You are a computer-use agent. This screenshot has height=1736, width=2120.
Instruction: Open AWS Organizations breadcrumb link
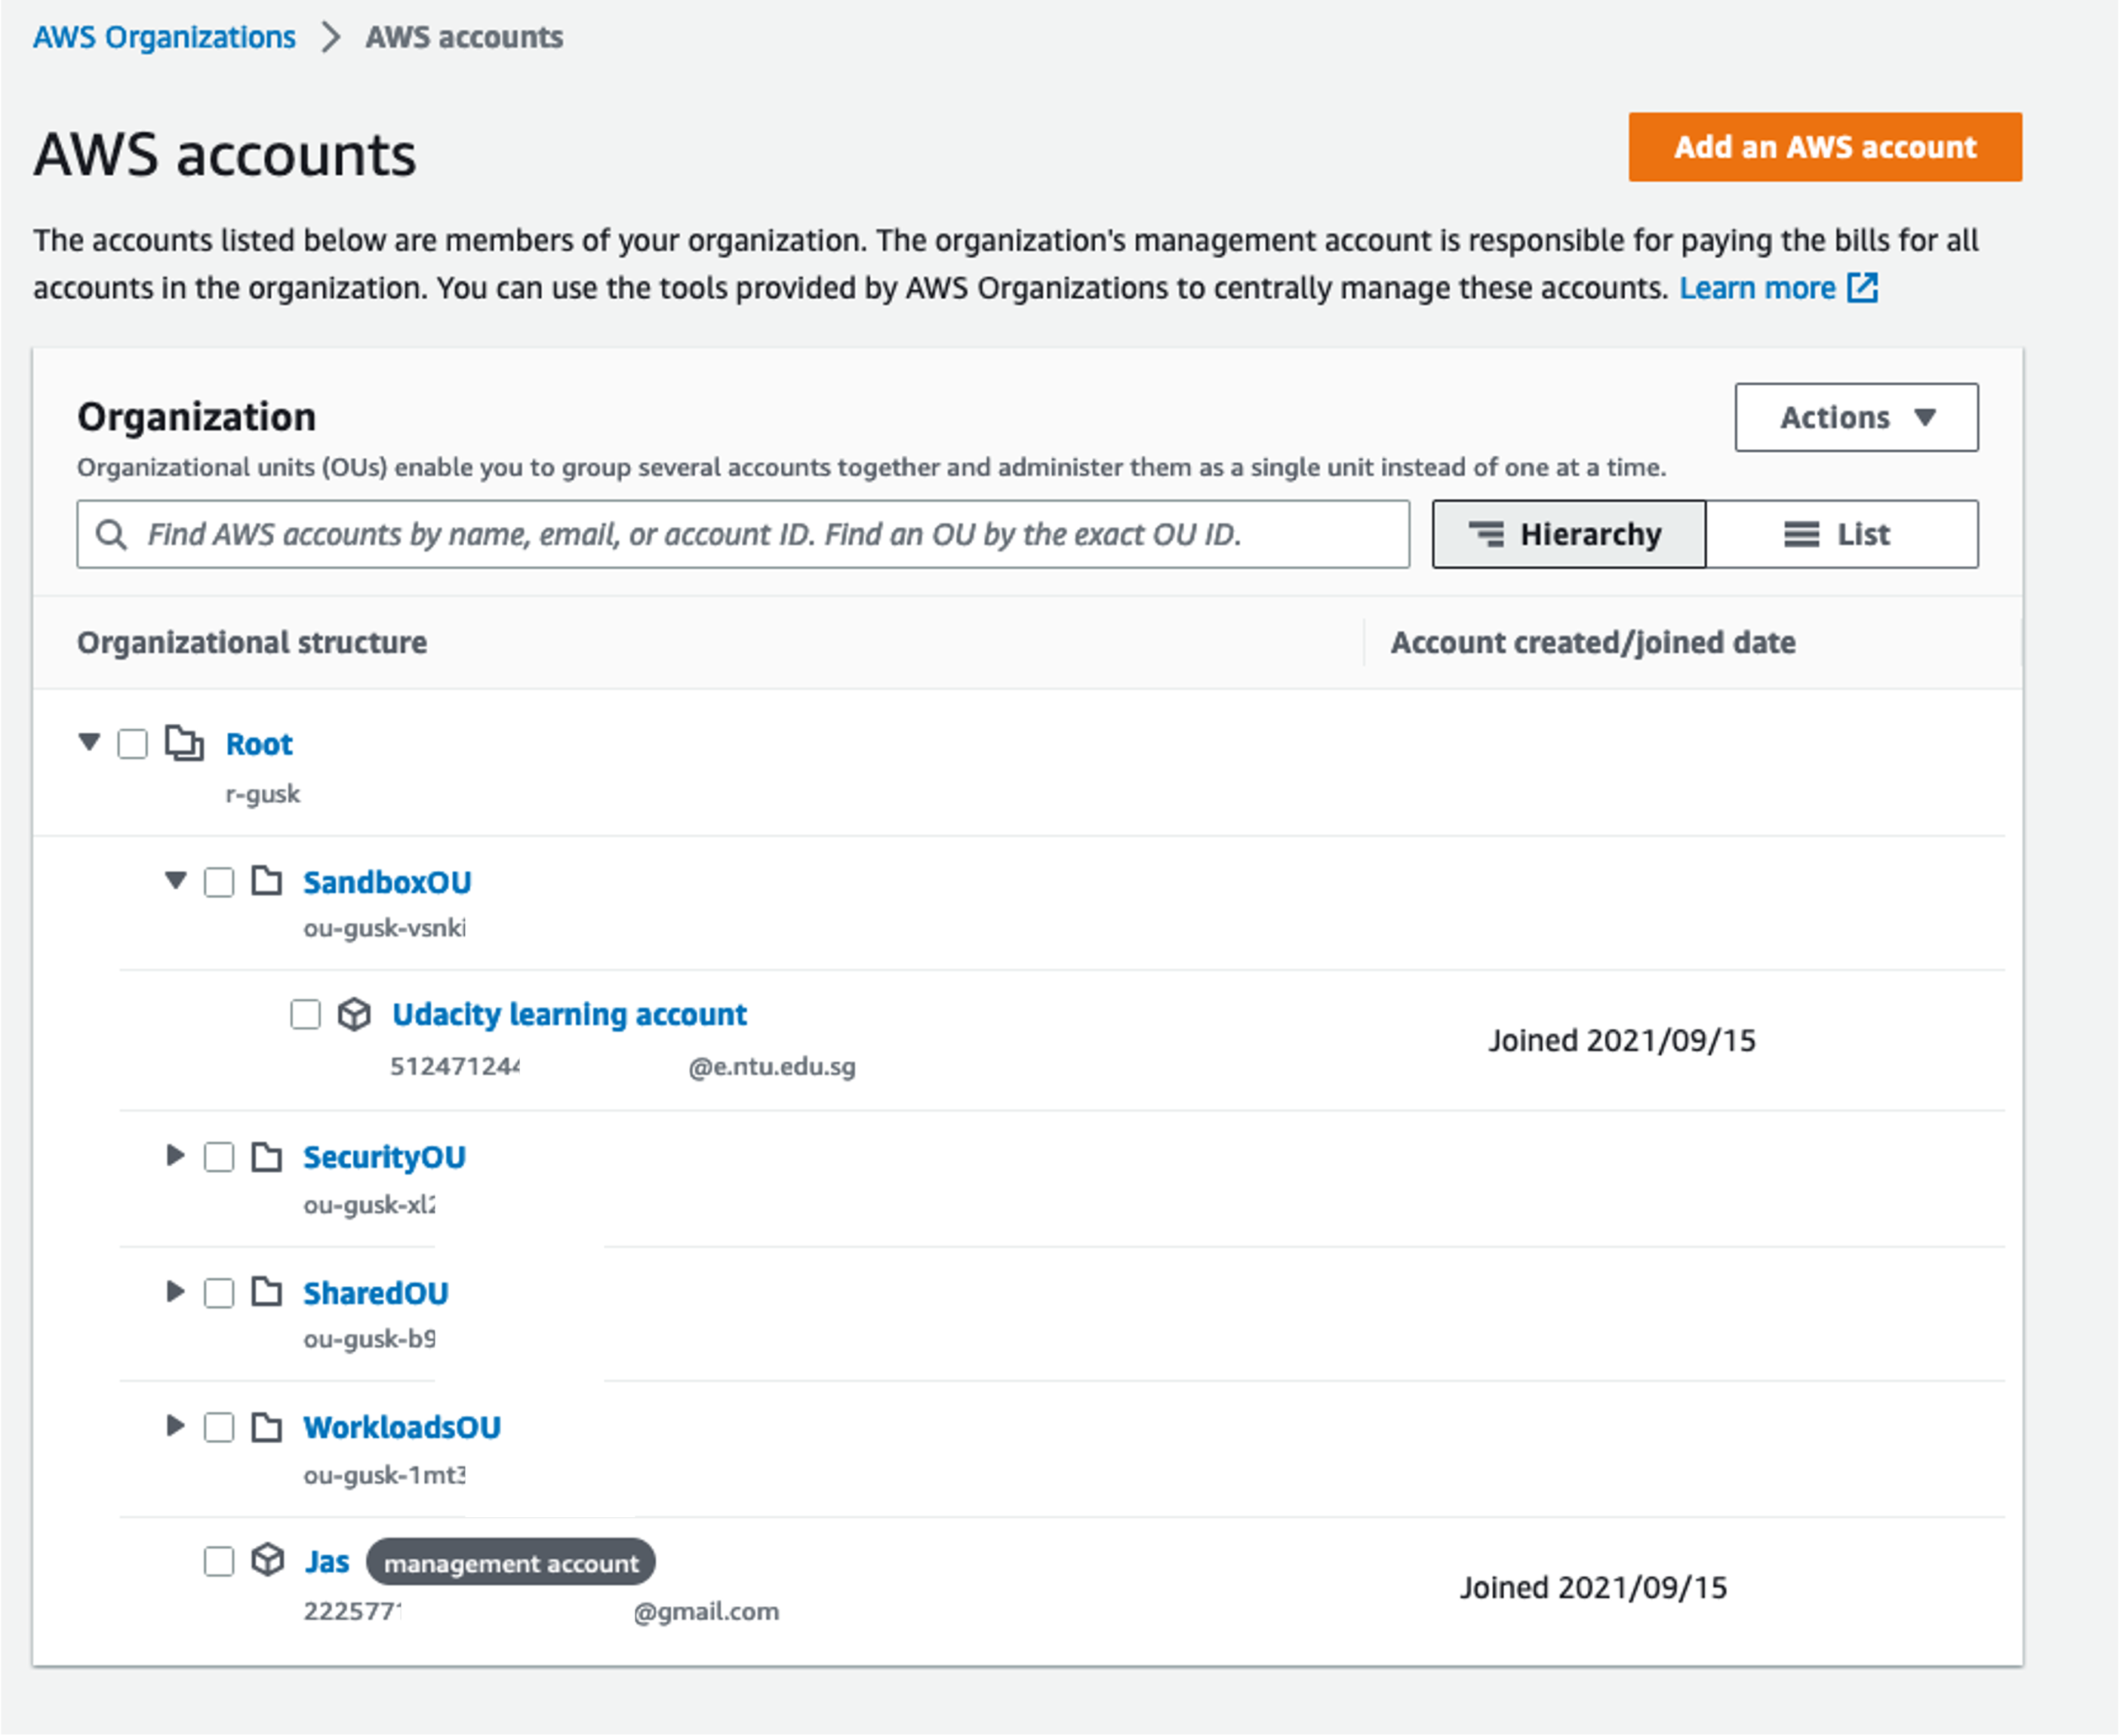pos(164,37)
